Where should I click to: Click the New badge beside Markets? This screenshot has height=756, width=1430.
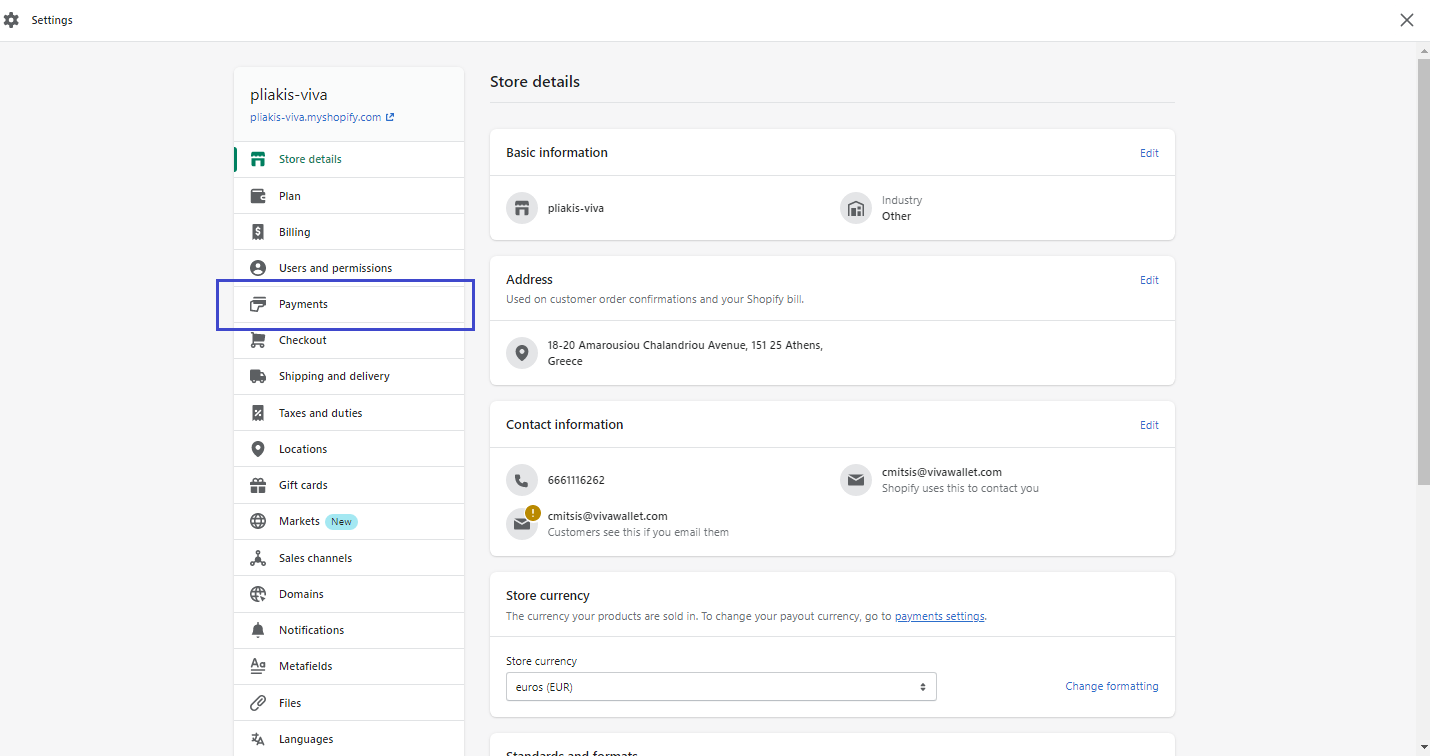(x=341, y=522)
